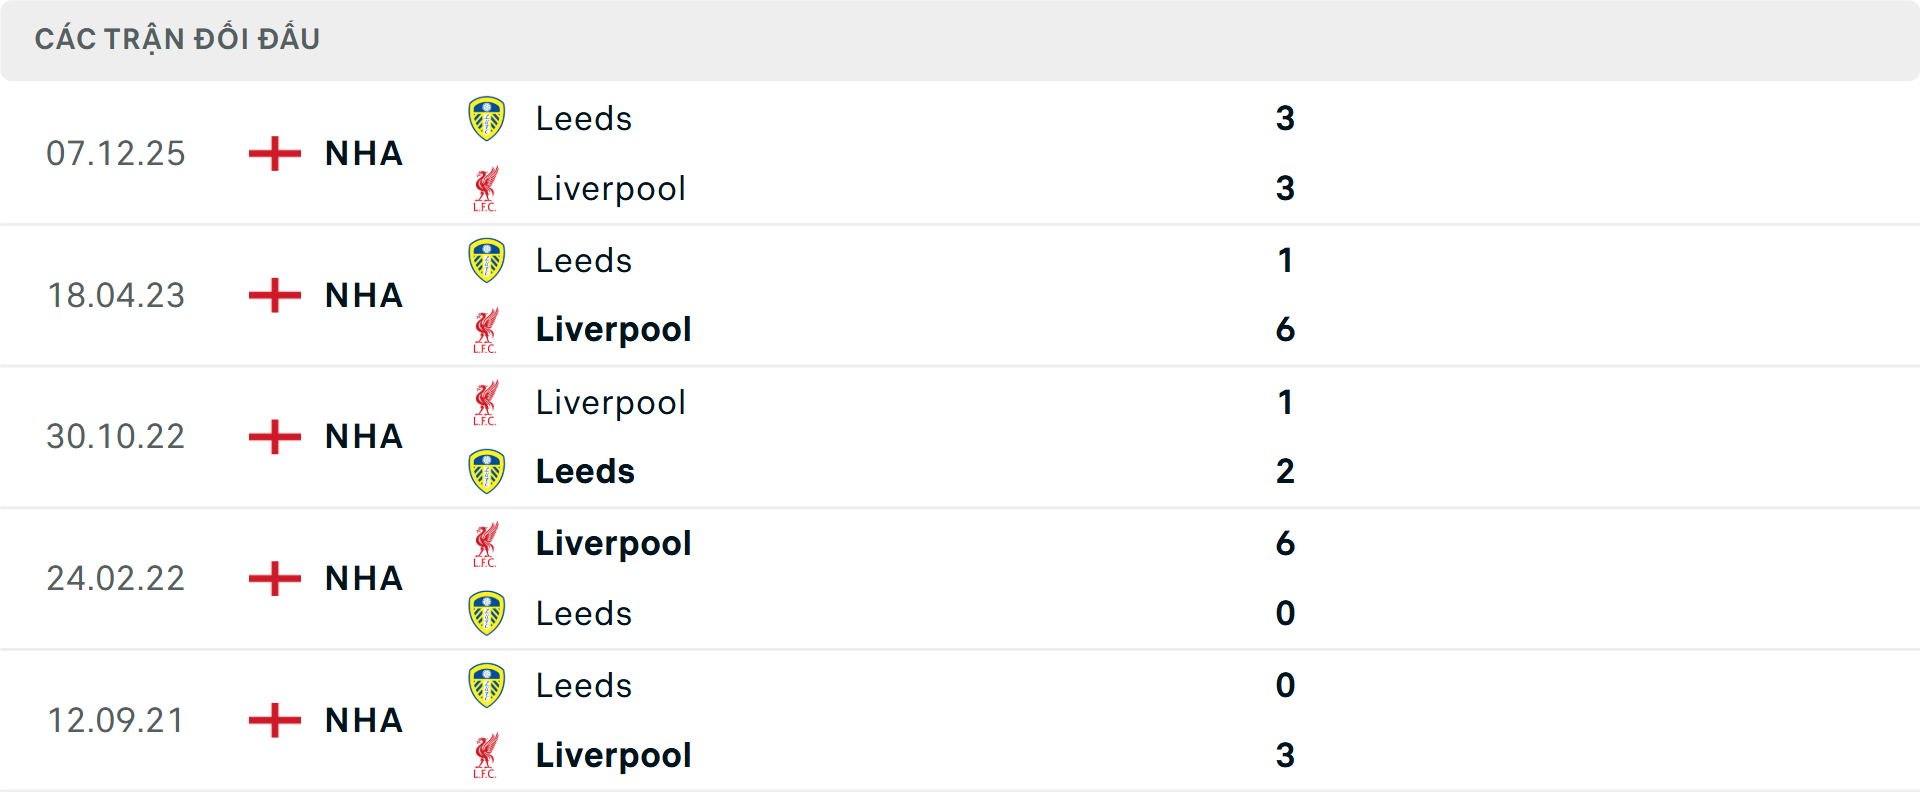Image resolution: width=1920 pixels, height=792 pixels.
Task: Click the score 6 for Liverpool on 18.04.23
Action: pyautogui.click(x=1286, y=330)
